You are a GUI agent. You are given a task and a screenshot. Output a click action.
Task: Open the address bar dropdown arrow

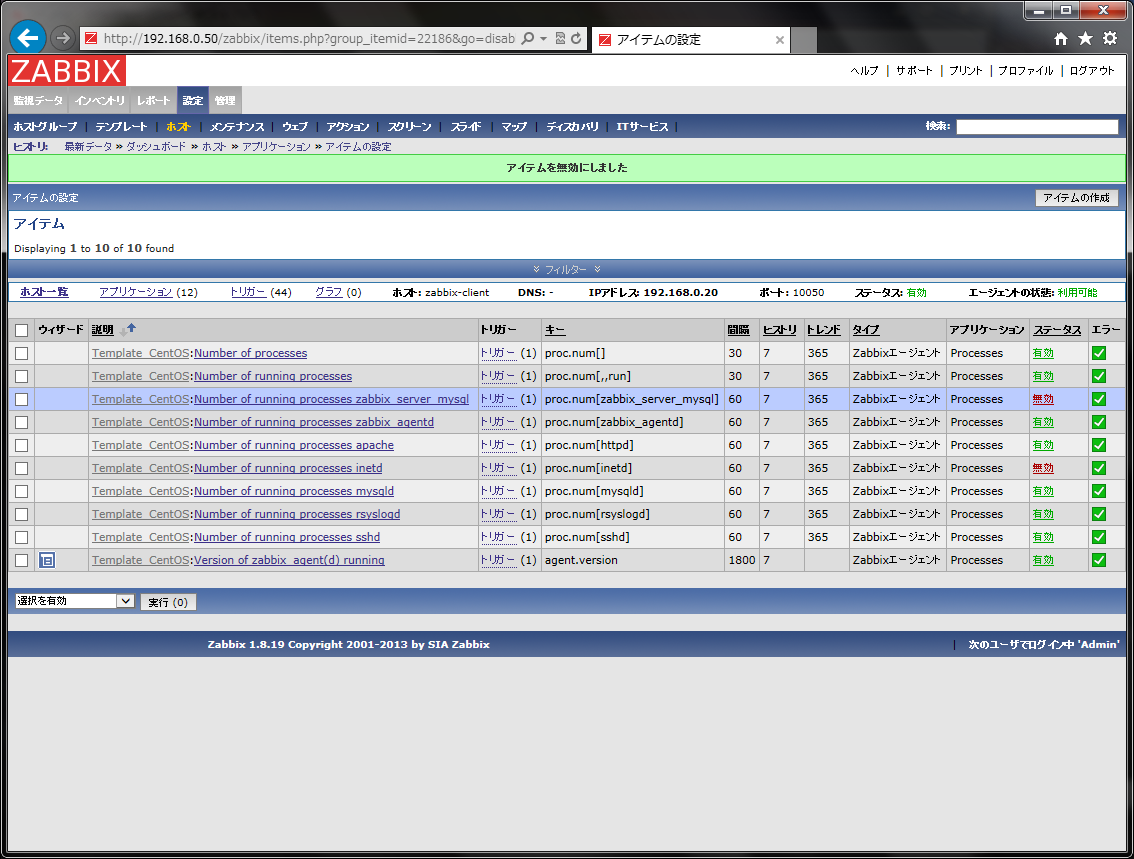[x=544, y=38]
